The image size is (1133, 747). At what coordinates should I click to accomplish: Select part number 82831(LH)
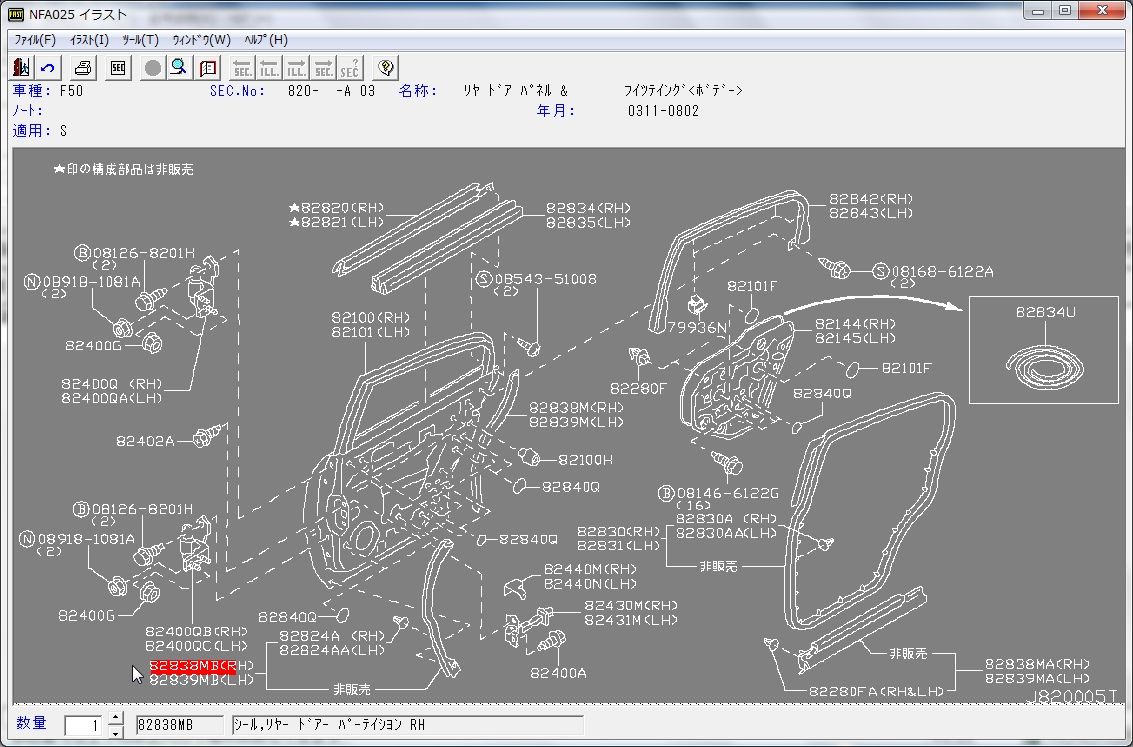click(619, 545)
